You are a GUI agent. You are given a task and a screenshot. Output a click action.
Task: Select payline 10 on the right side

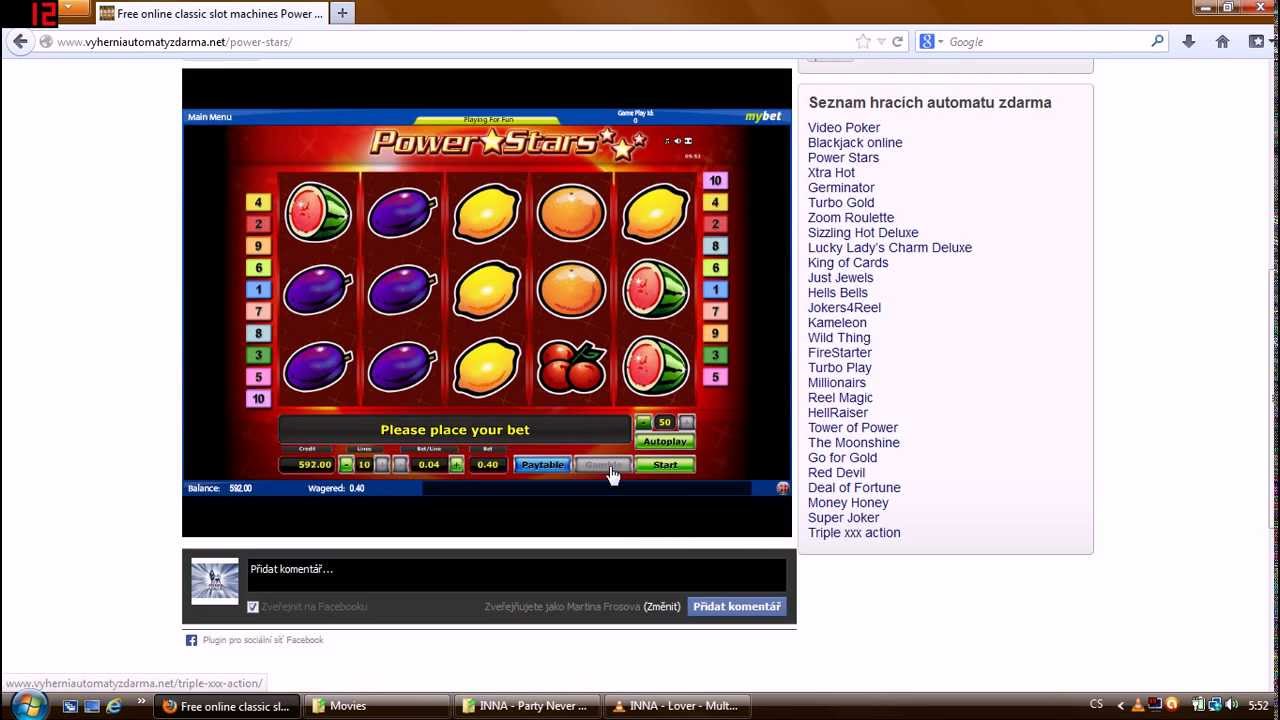click(714, 181)
